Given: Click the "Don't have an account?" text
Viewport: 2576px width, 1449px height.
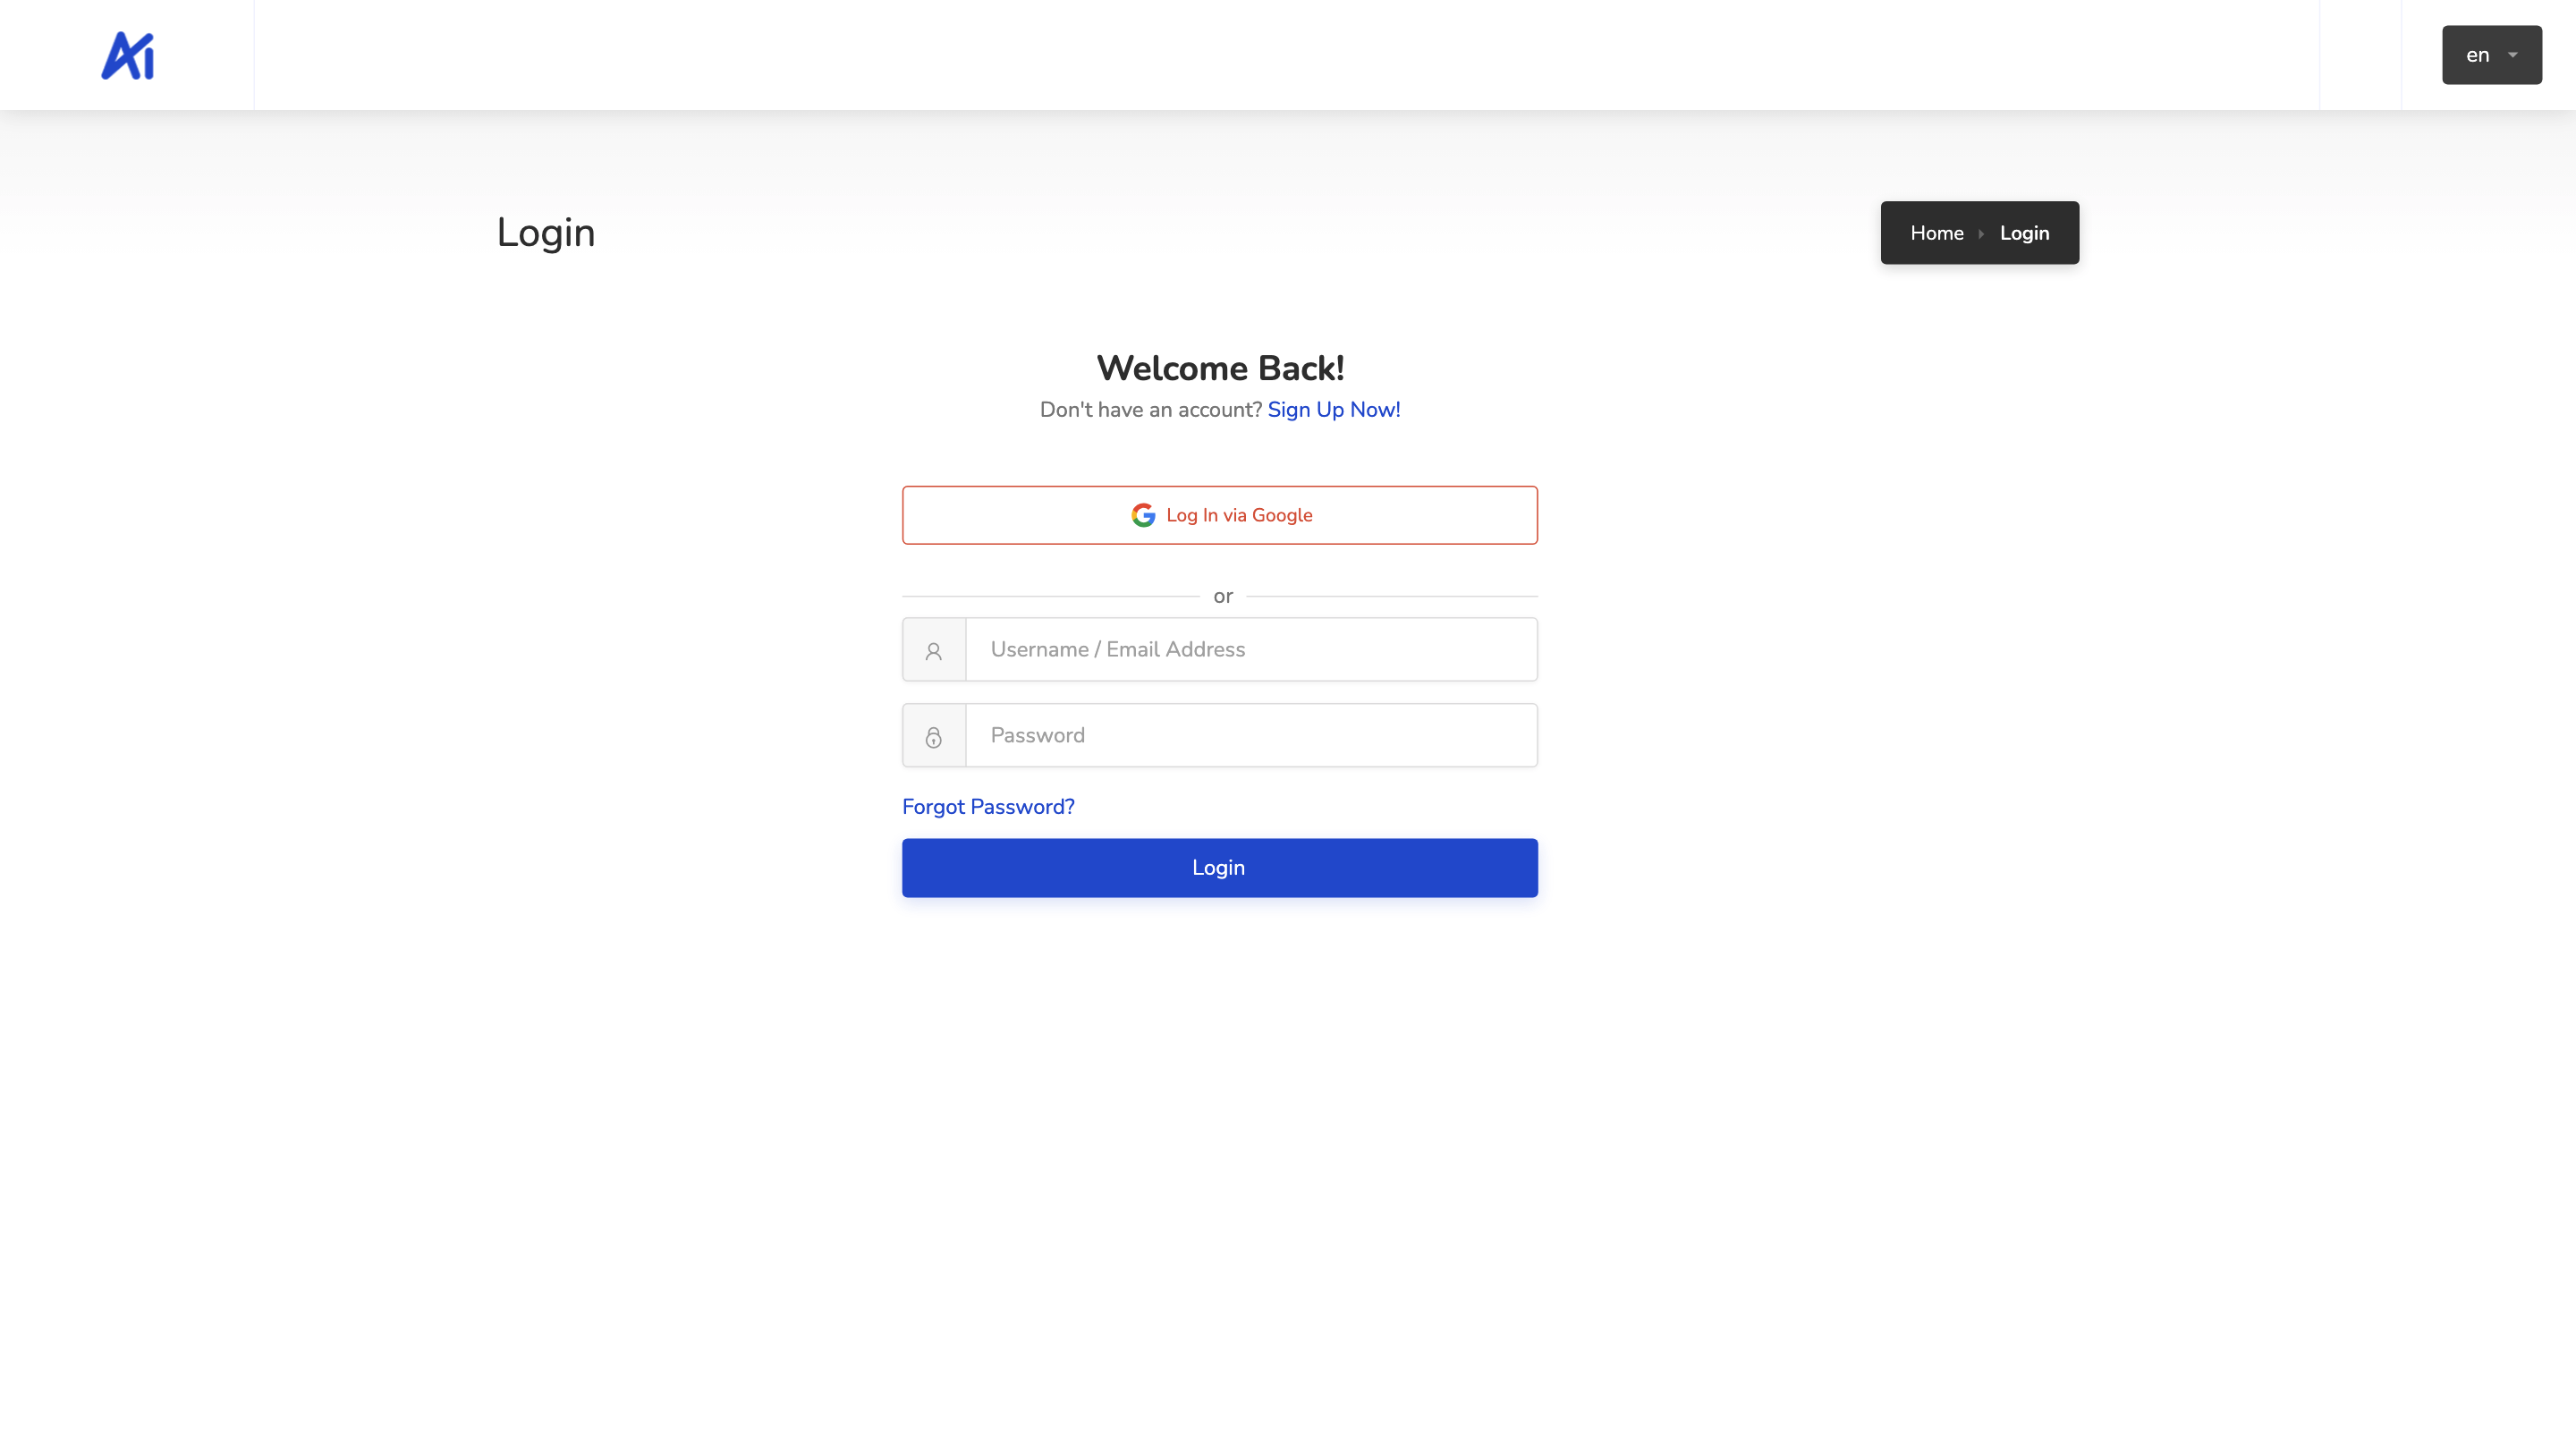Looking at the screenshot, I should point(1150,410).
